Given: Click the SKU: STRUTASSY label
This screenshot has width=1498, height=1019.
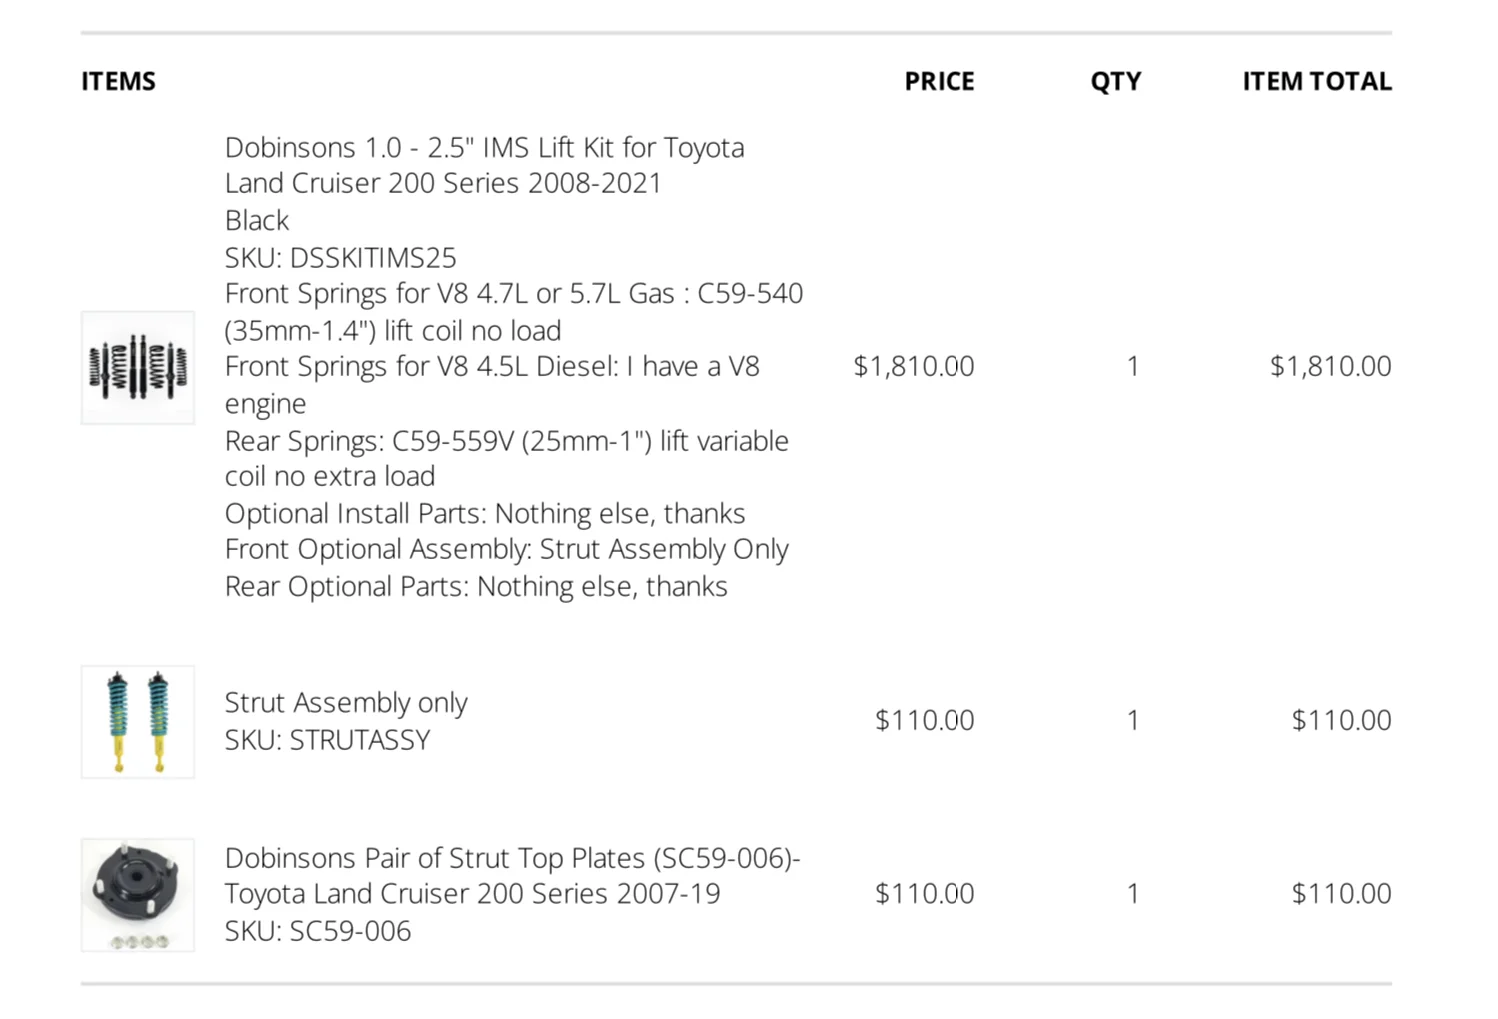Looking at the screenshot, I should 327,739.
